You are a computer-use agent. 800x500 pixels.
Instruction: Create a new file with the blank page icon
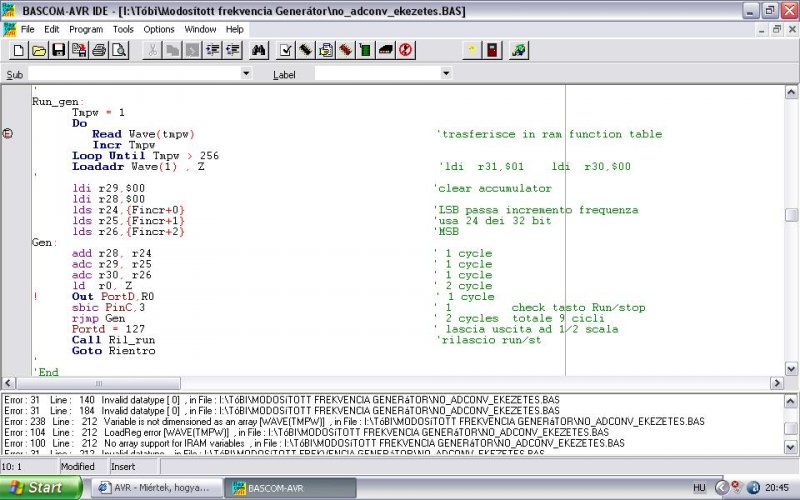18,50
